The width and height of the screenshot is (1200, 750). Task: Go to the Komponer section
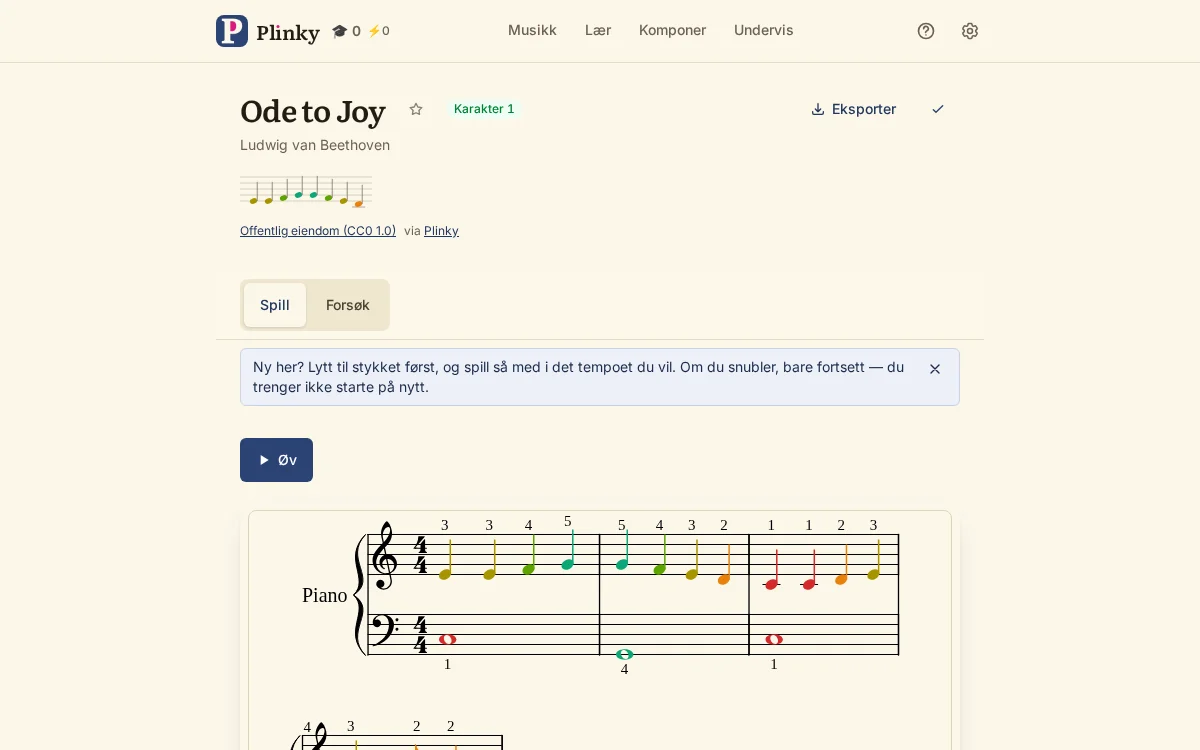(673, 30)
